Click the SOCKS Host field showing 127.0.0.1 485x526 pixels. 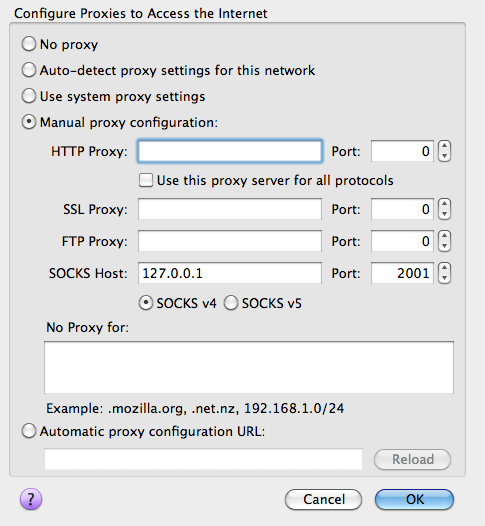(x=230, y=273)
